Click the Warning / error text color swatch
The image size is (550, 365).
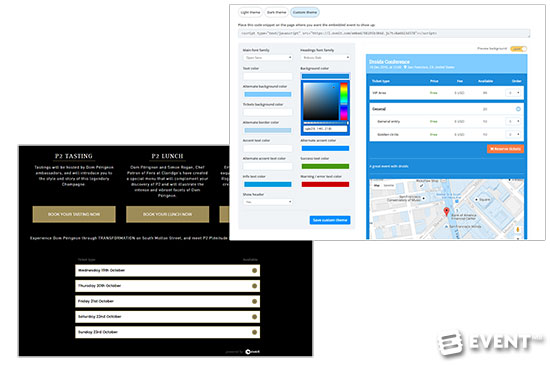pyautogui.click(x=325, y=184)
